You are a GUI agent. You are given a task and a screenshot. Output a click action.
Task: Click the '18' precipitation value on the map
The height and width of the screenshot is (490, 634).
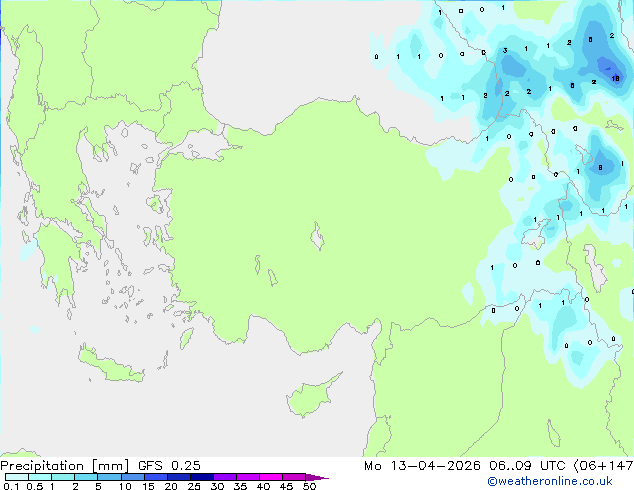[615, 78]
